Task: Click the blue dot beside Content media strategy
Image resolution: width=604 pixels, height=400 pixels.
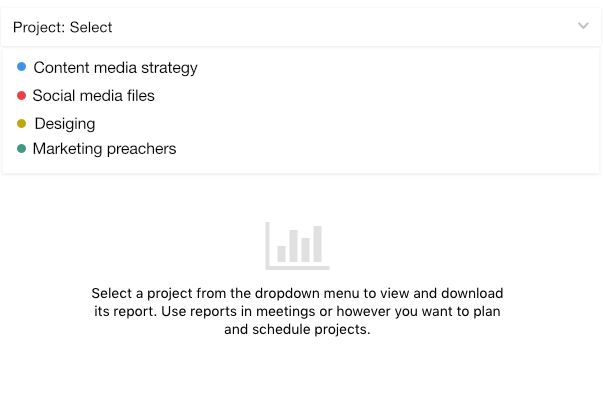Action: click(x=22, y=67)
